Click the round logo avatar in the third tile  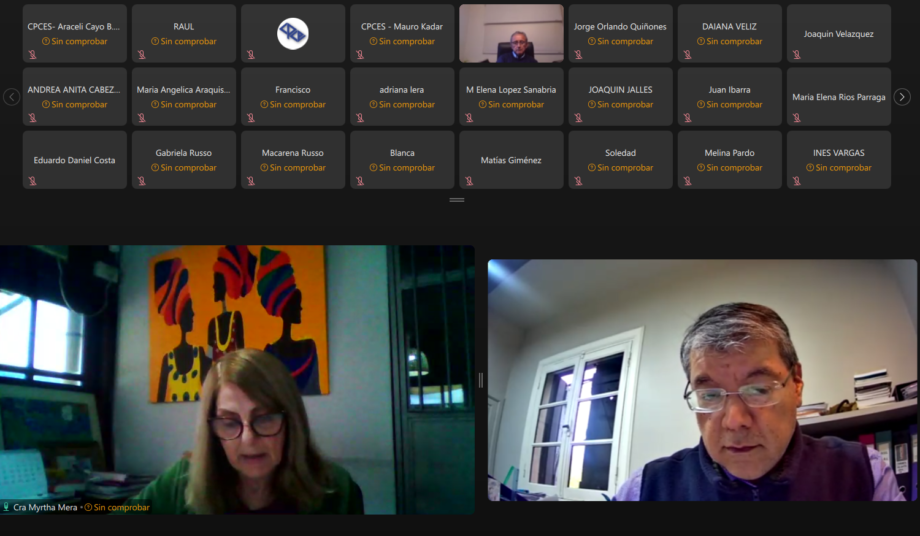293,33
